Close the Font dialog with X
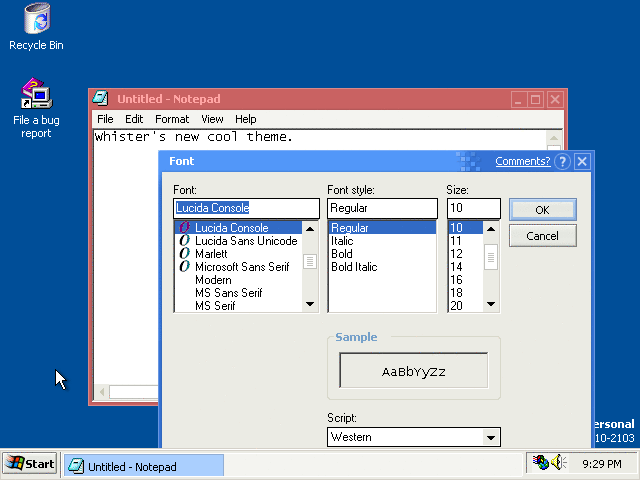The height and width of the screenshot is (480, 640). click(x=582, y=162)
